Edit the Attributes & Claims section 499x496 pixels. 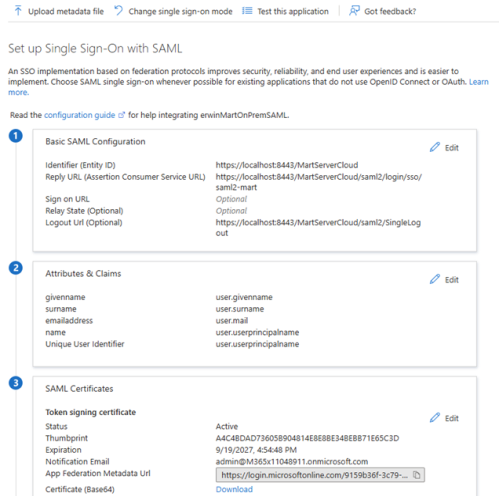444,279
